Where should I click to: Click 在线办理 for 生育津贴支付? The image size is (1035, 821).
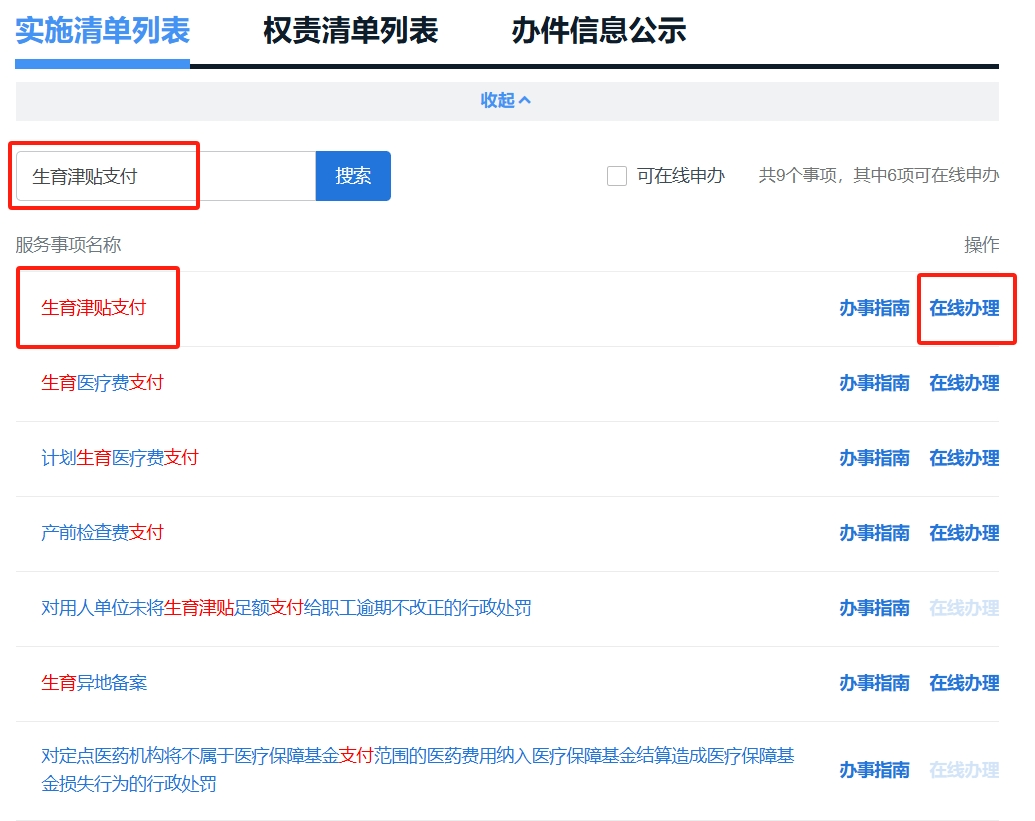(x=963, y=308)
